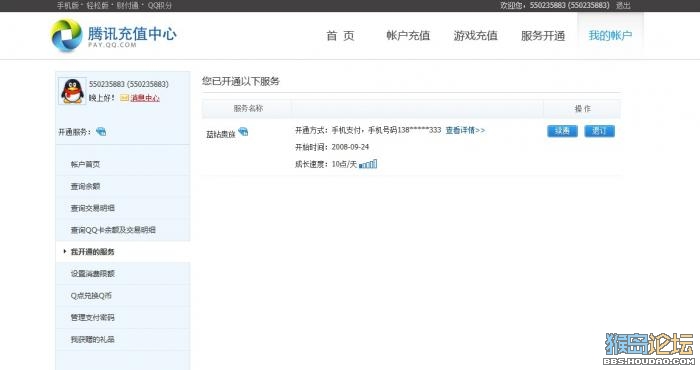Go to the 首页 navigation tab
The width and height of the screenshot is (700, 370).
[340, 36]
